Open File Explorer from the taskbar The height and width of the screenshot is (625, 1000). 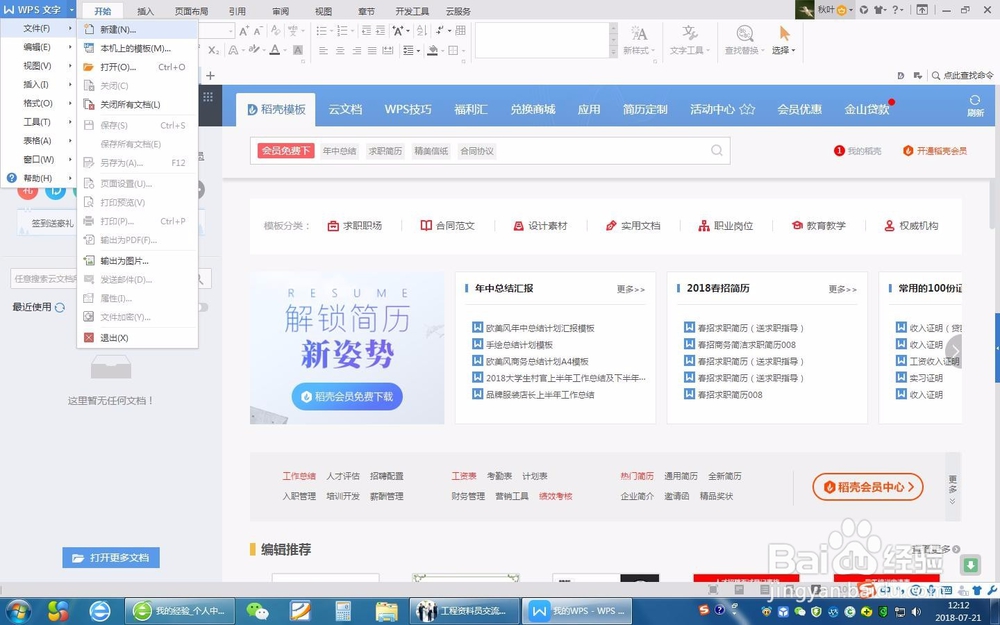pos(387,612)
